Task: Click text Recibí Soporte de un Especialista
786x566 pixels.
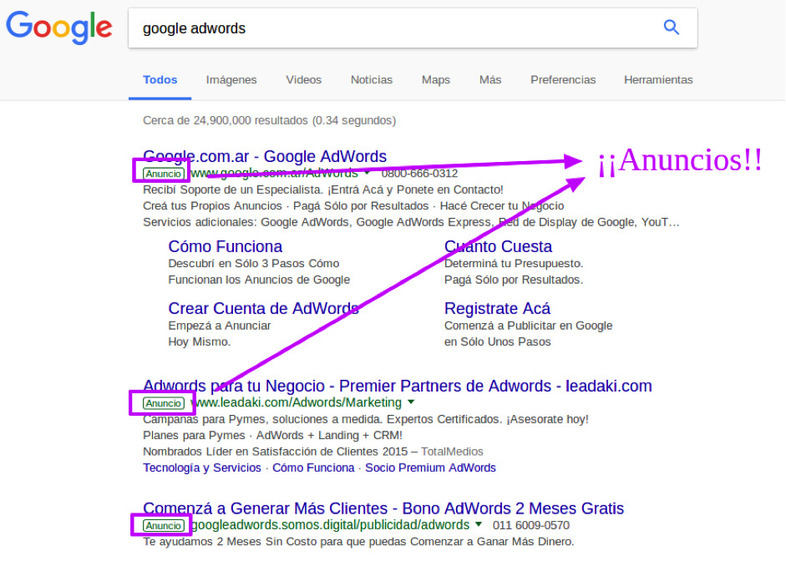Action: click(x=233, y=190)
